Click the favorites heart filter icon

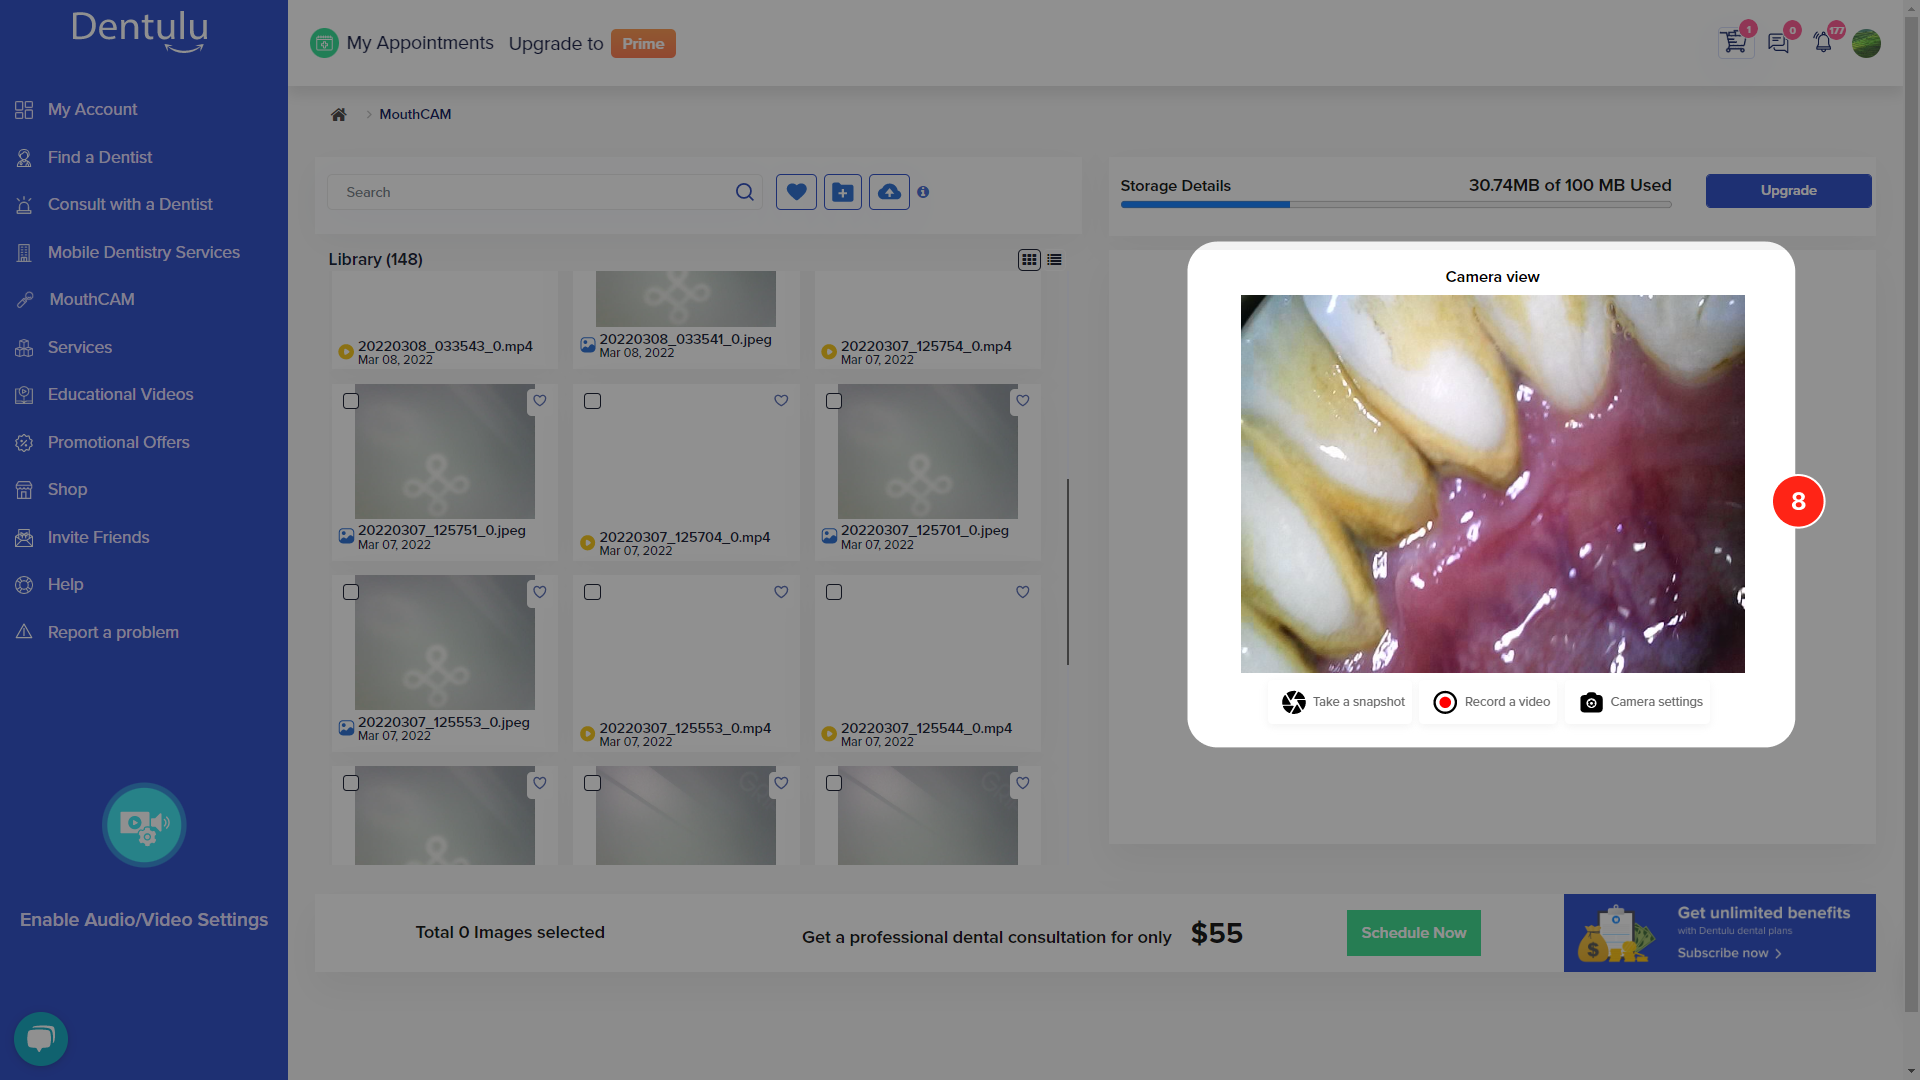[796, 191]
